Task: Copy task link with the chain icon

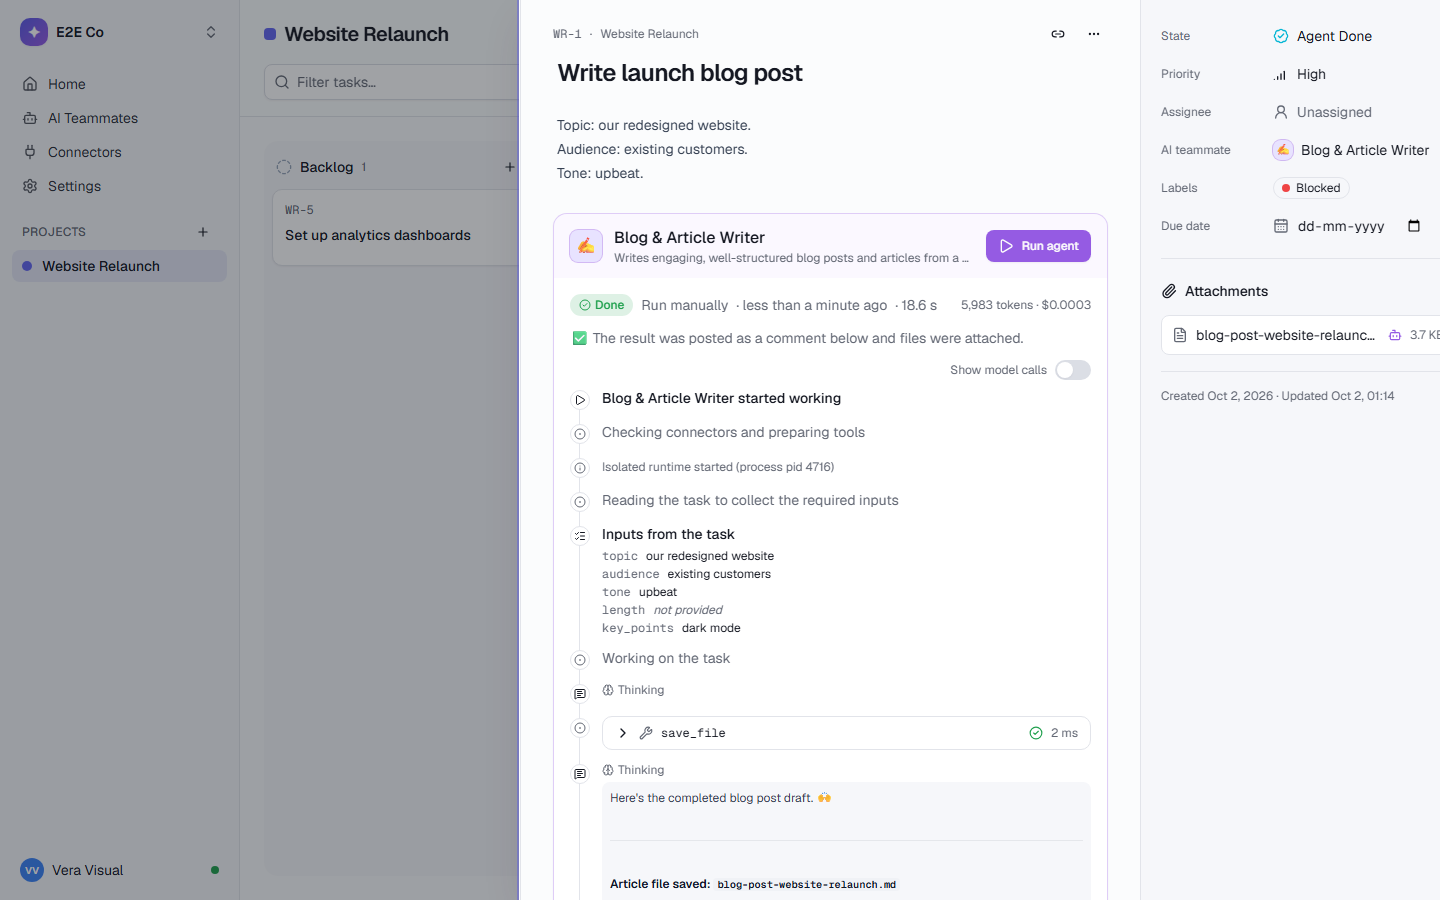Action: pyautogui.click(x=1058, y=34)
